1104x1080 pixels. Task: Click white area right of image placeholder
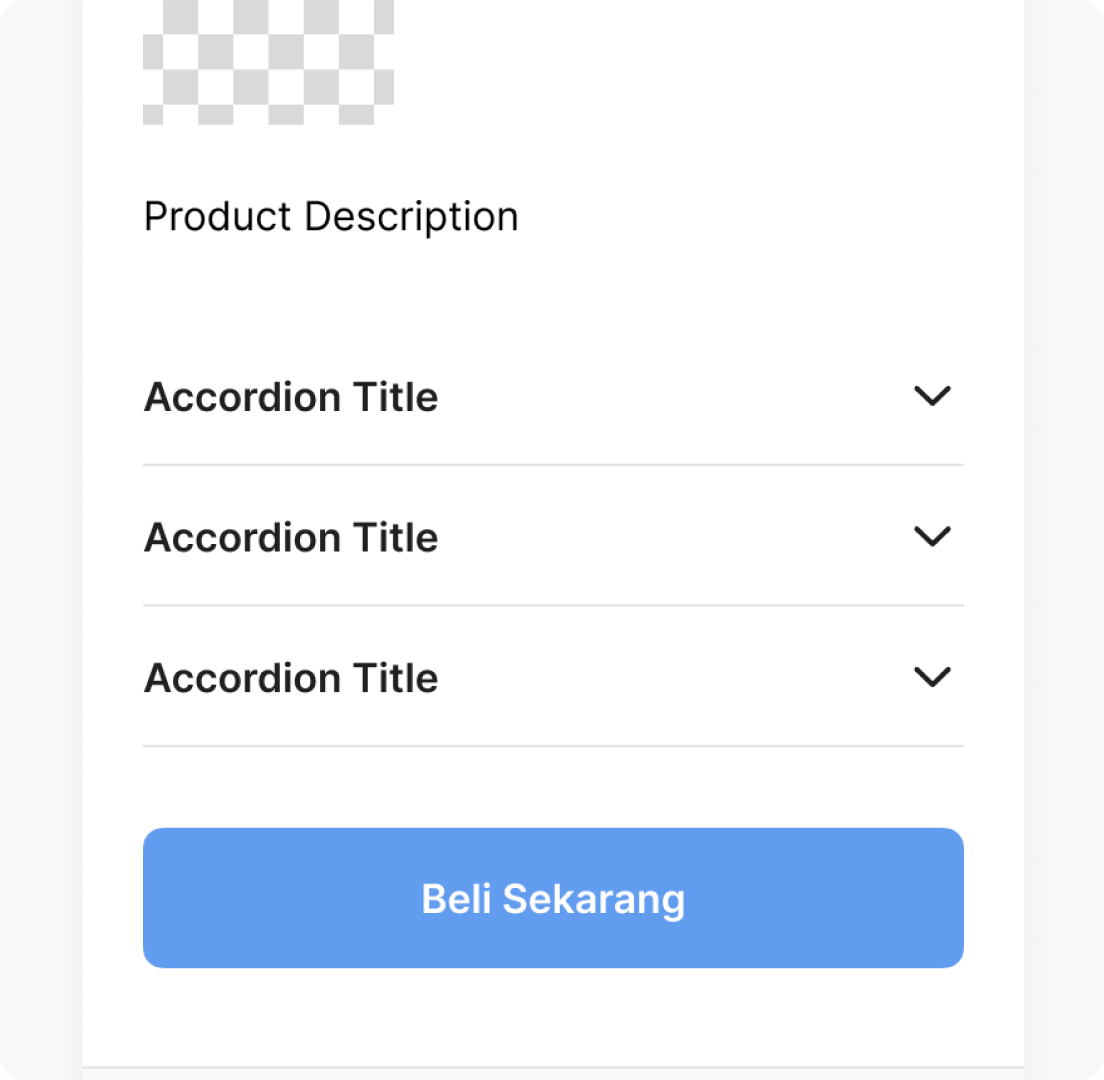click(700, 62)
